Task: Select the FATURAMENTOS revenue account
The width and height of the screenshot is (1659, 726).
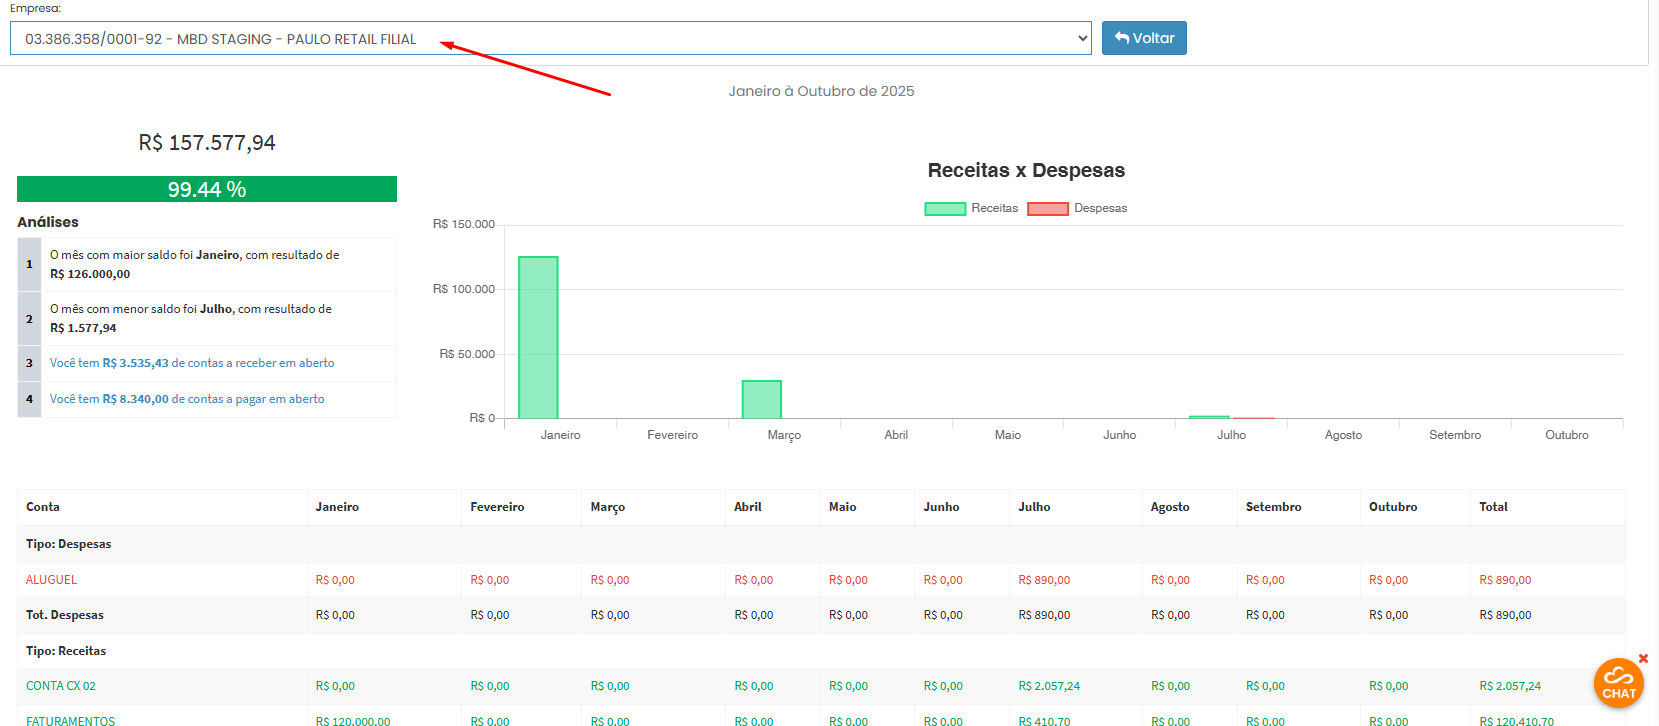Action: [x=70, y=720]
